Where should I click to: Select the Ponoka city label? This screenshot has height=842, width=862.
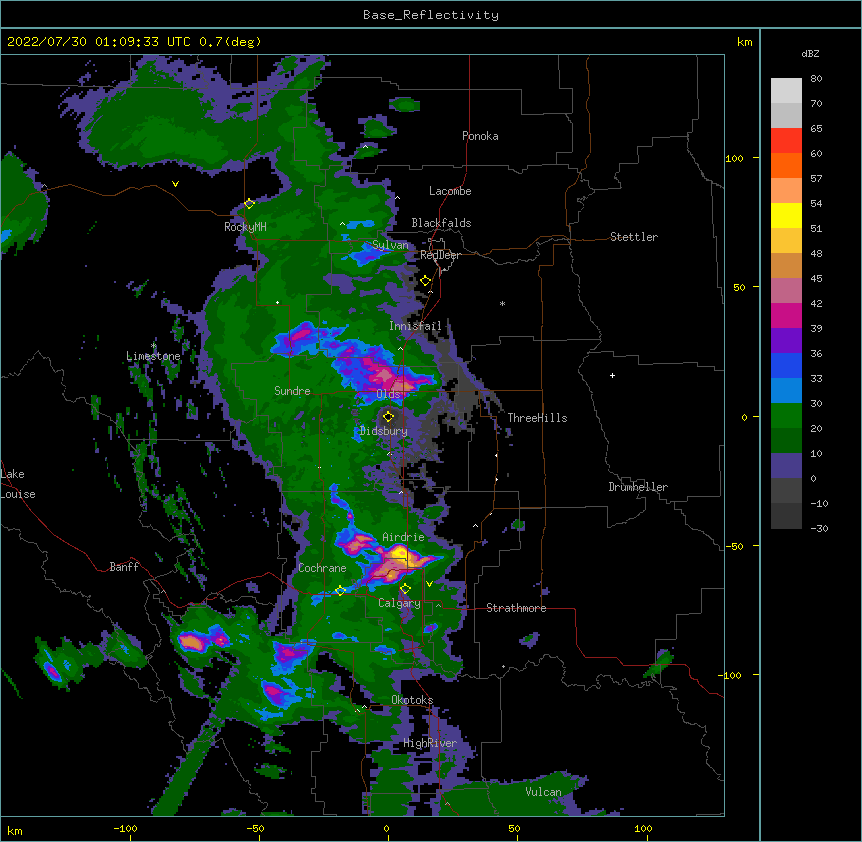[x=480, y=136]
